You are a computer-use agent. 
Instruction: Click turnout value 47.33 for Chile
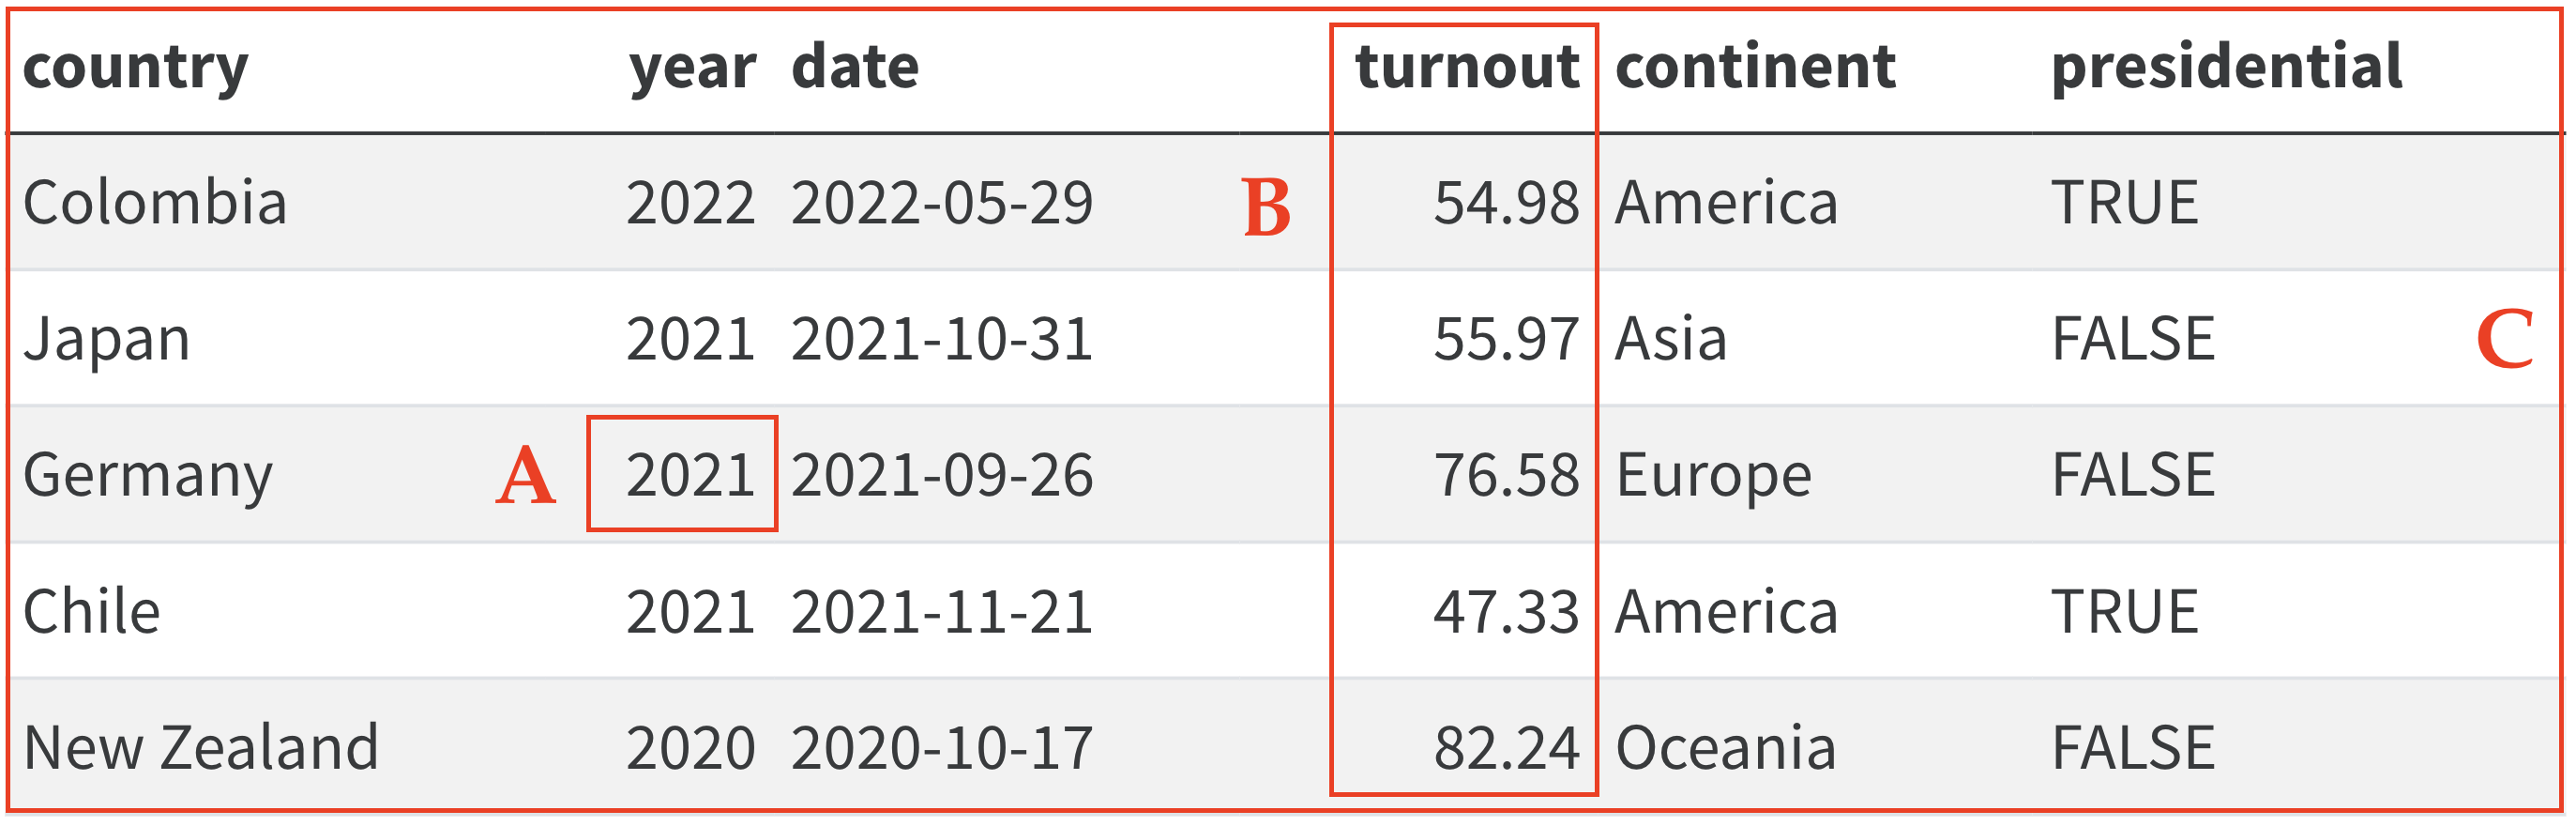(x=1506, y=612)
